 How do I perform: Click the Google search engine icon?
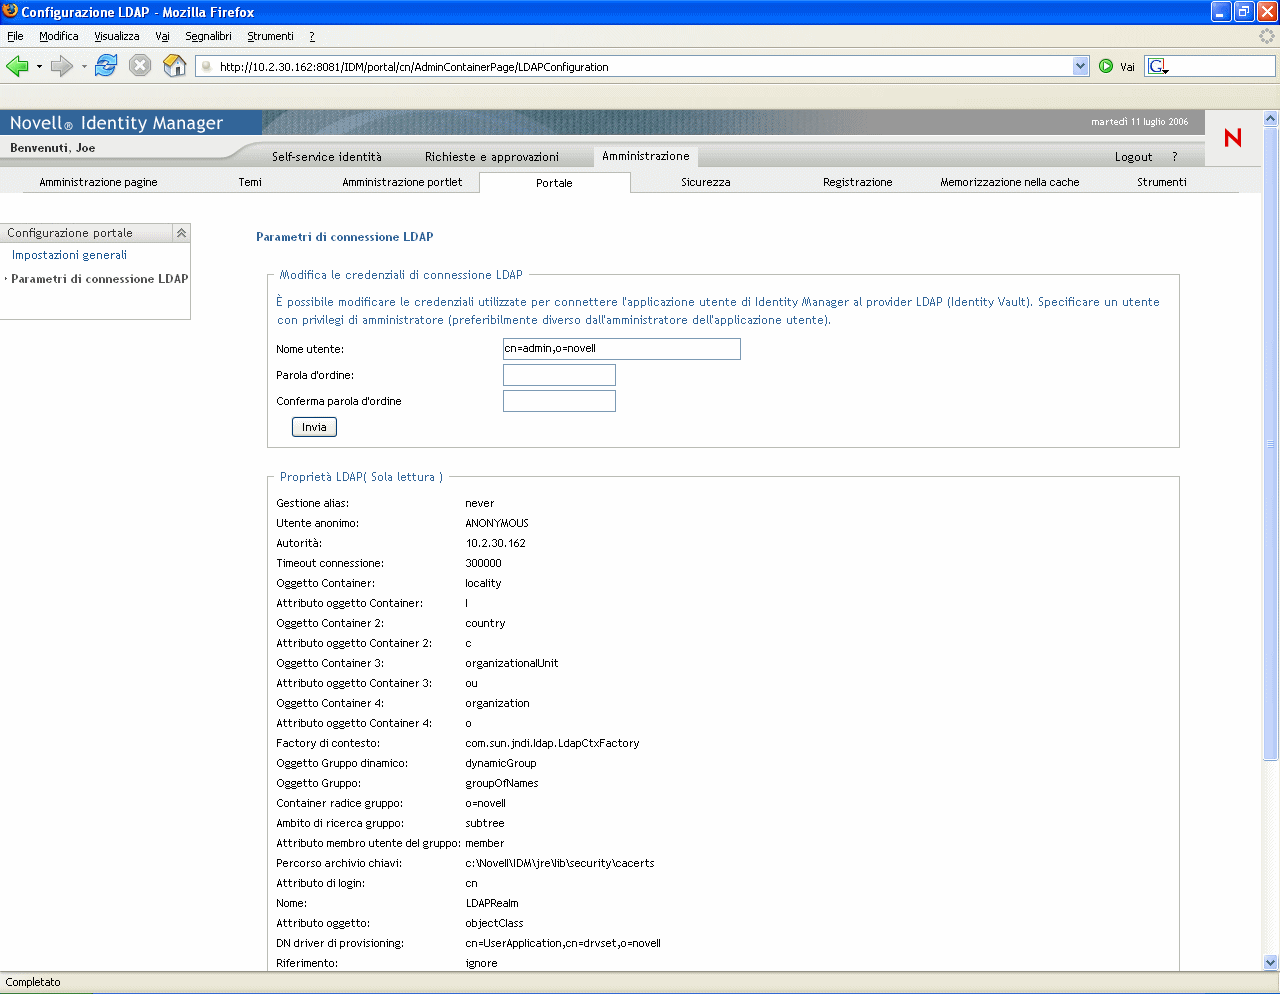pos(1157,67)
